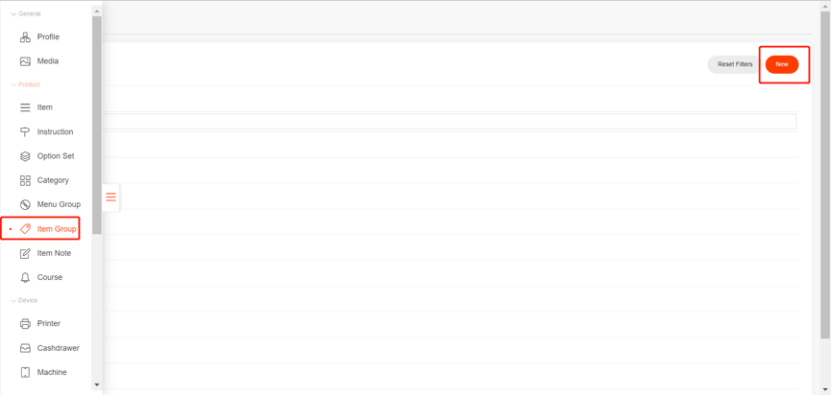Click the Media image icon
Screen dimensions: 831x396
pyautogui.click(x=25, y=61)
